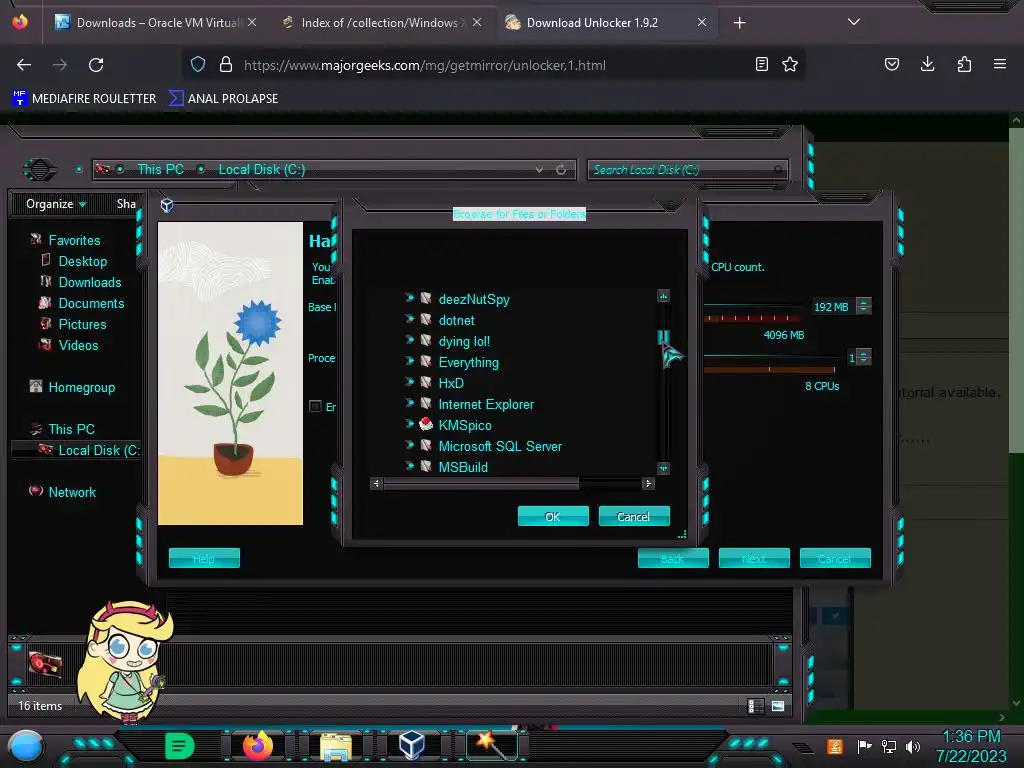Click the volume icon in system tray
1024x768 pixels.
[x=913, y=746]
